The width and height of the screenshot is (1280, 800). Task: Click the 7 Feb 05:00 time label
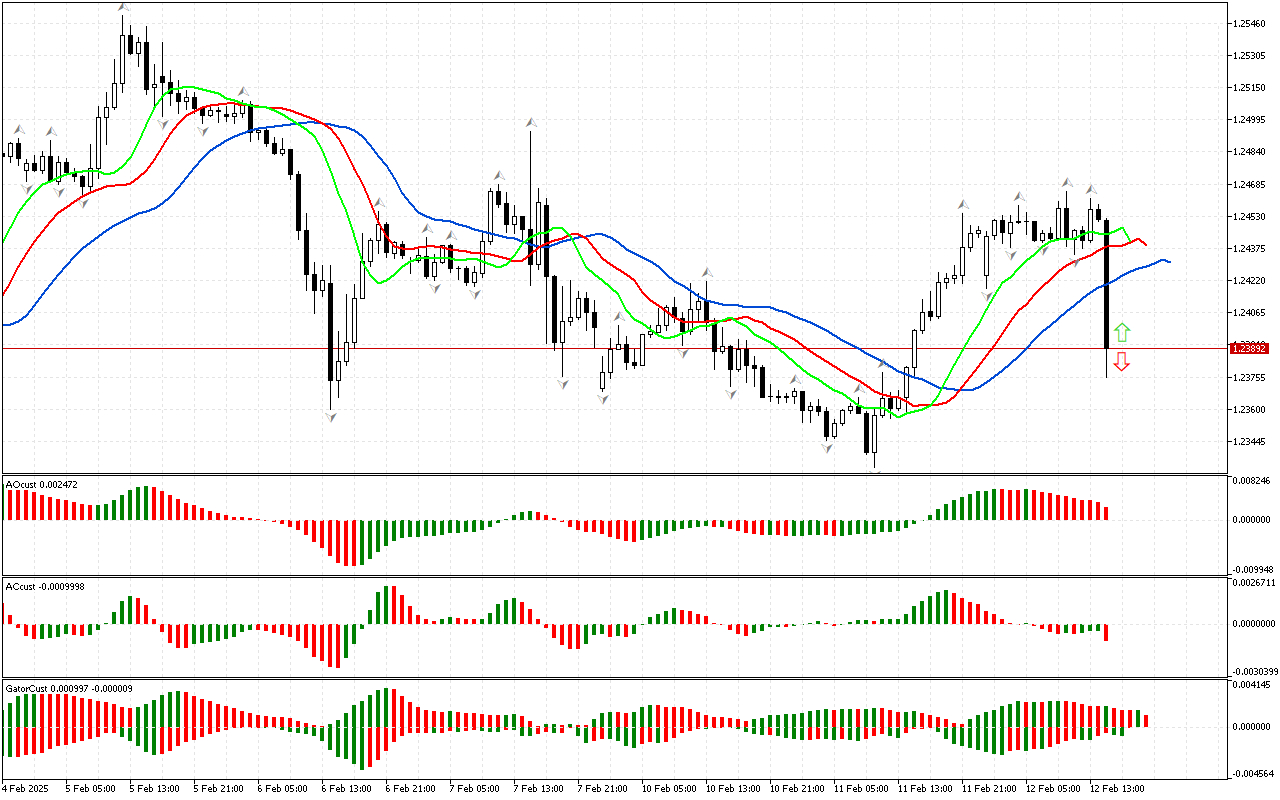pos(475,788)
